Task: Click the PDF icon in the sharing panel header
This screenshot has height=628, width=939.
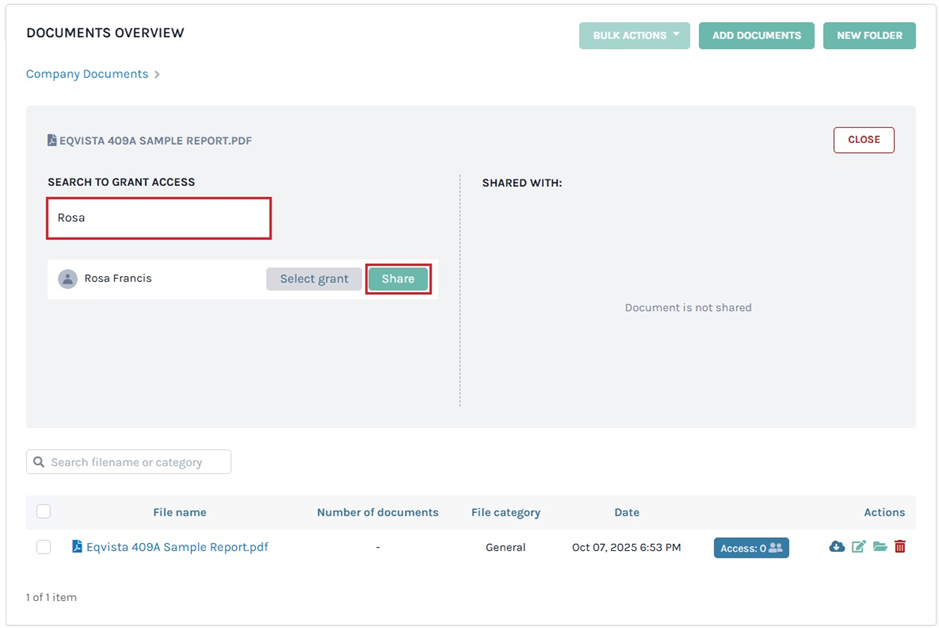Action: [x=52, y=141]
